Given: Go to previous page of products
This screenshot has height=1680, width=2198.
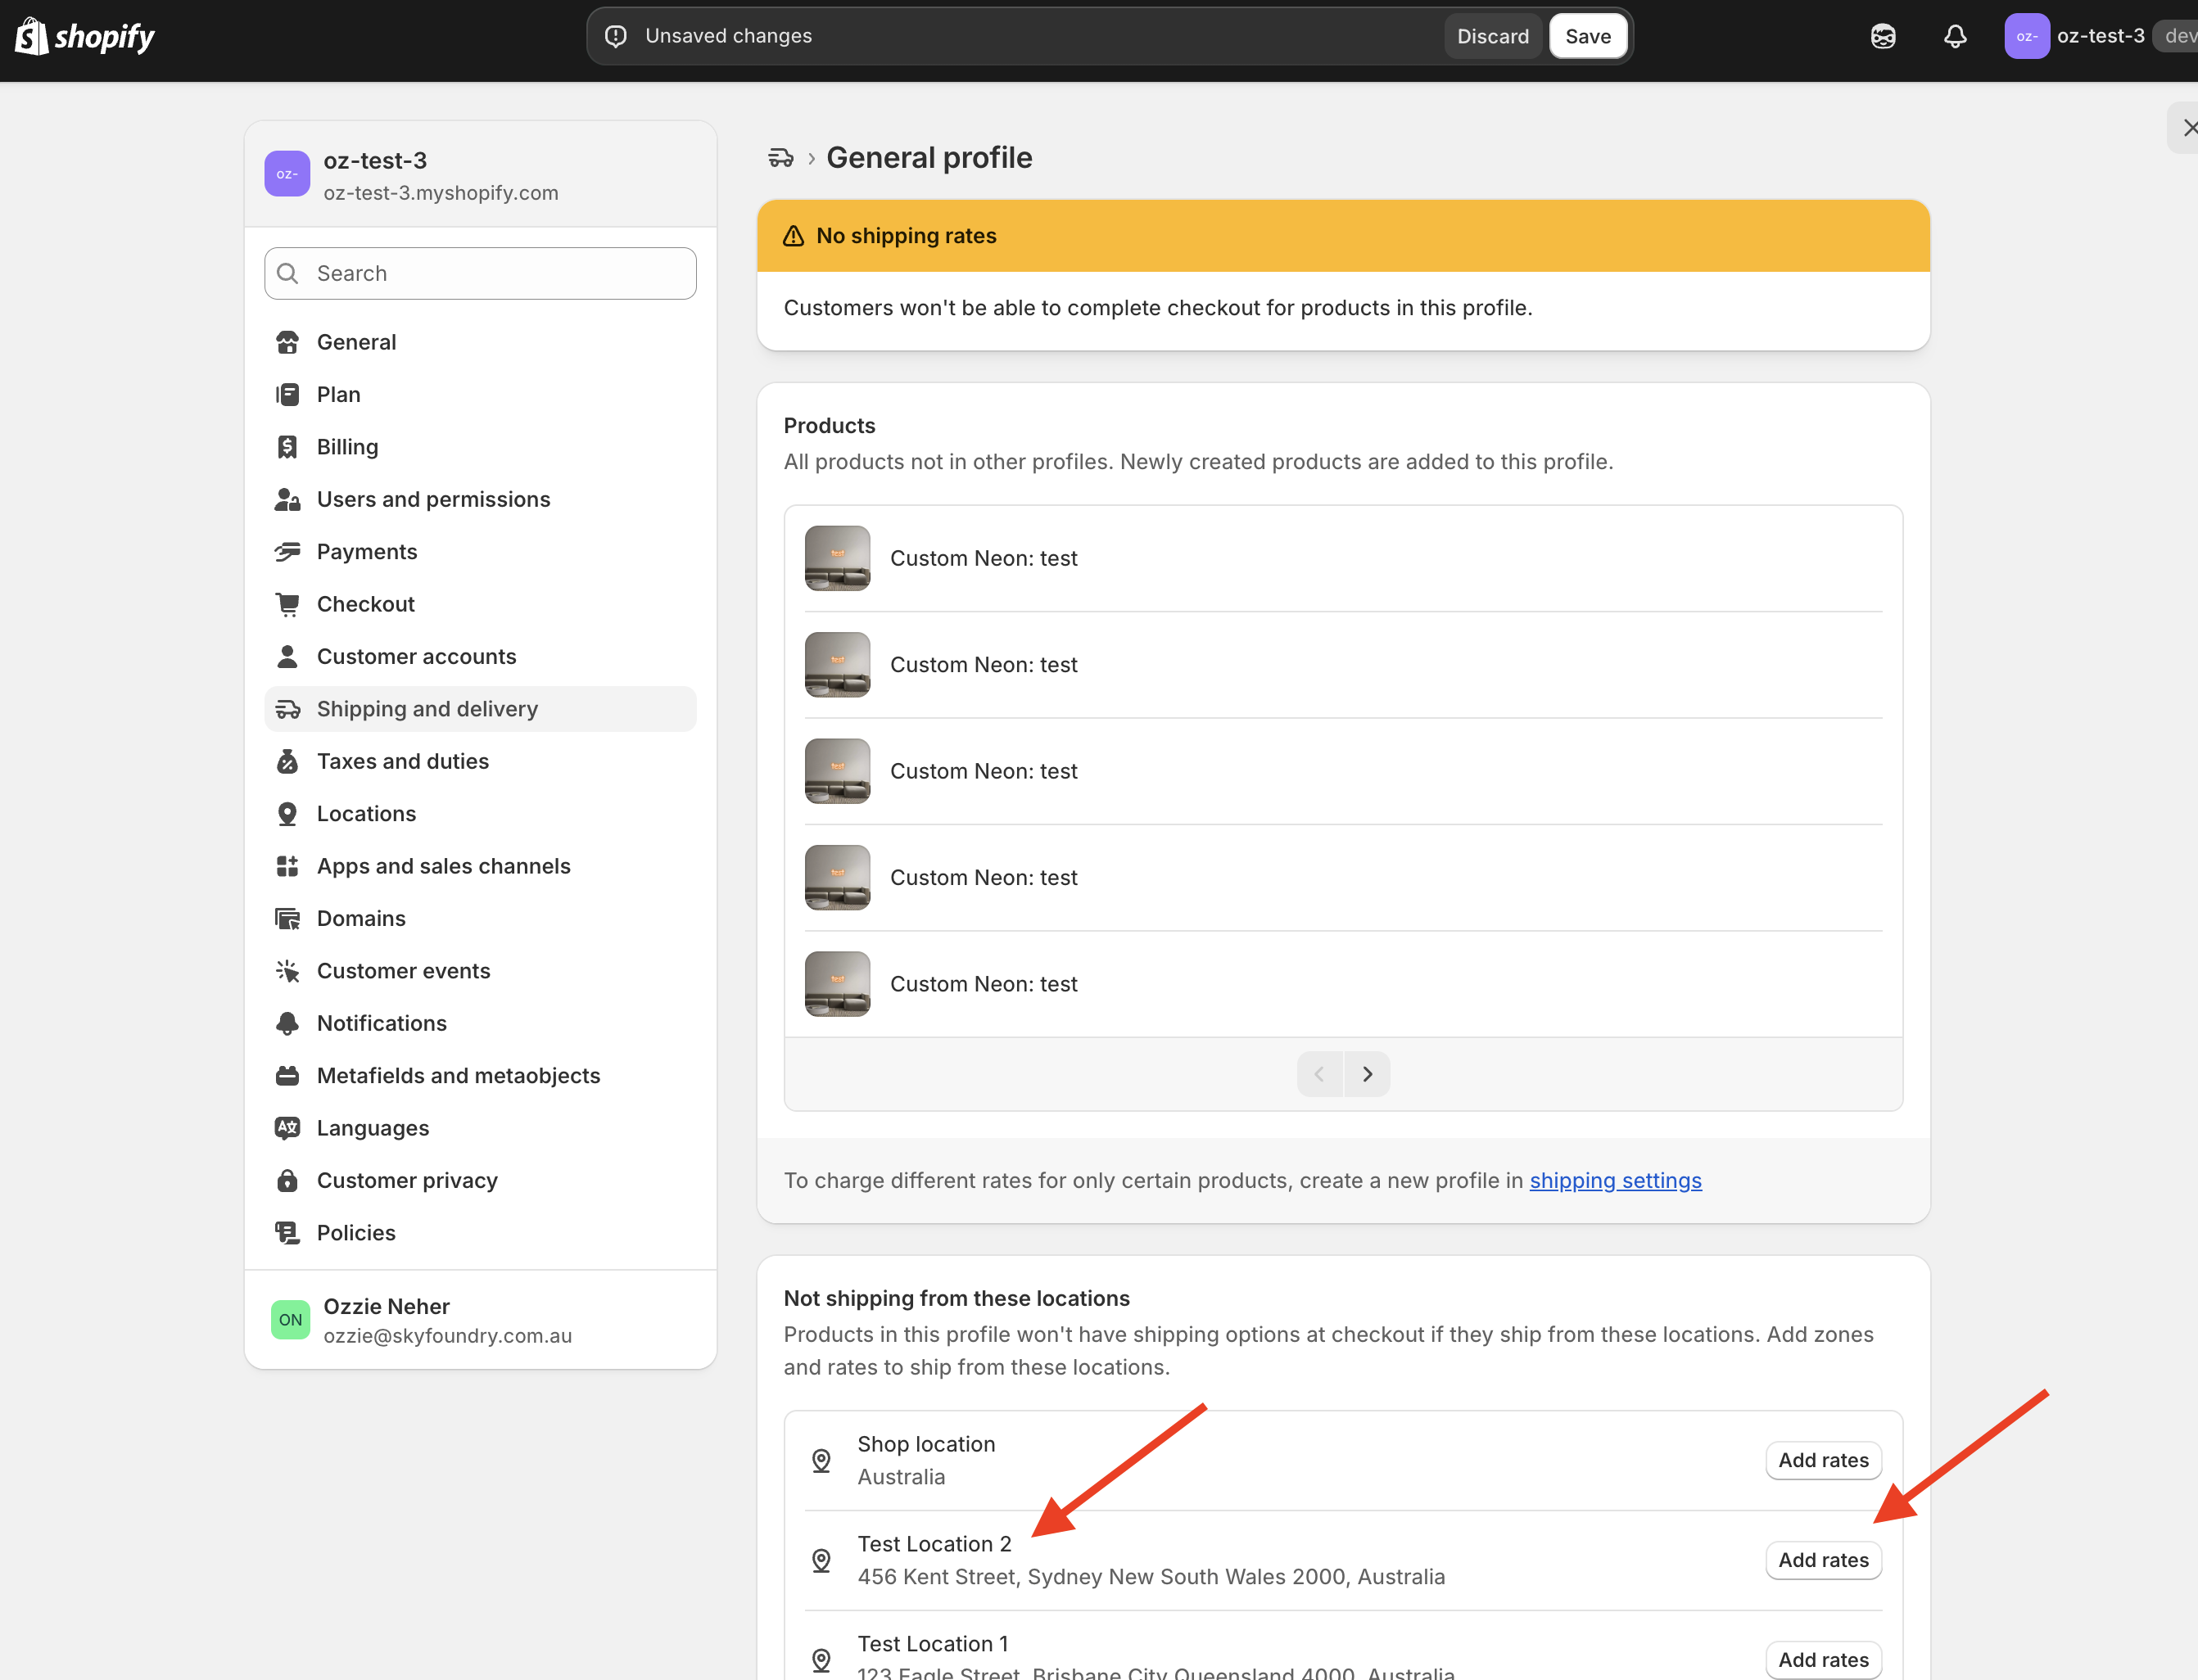Looking at the screenshot, I should point(1319,1074).
